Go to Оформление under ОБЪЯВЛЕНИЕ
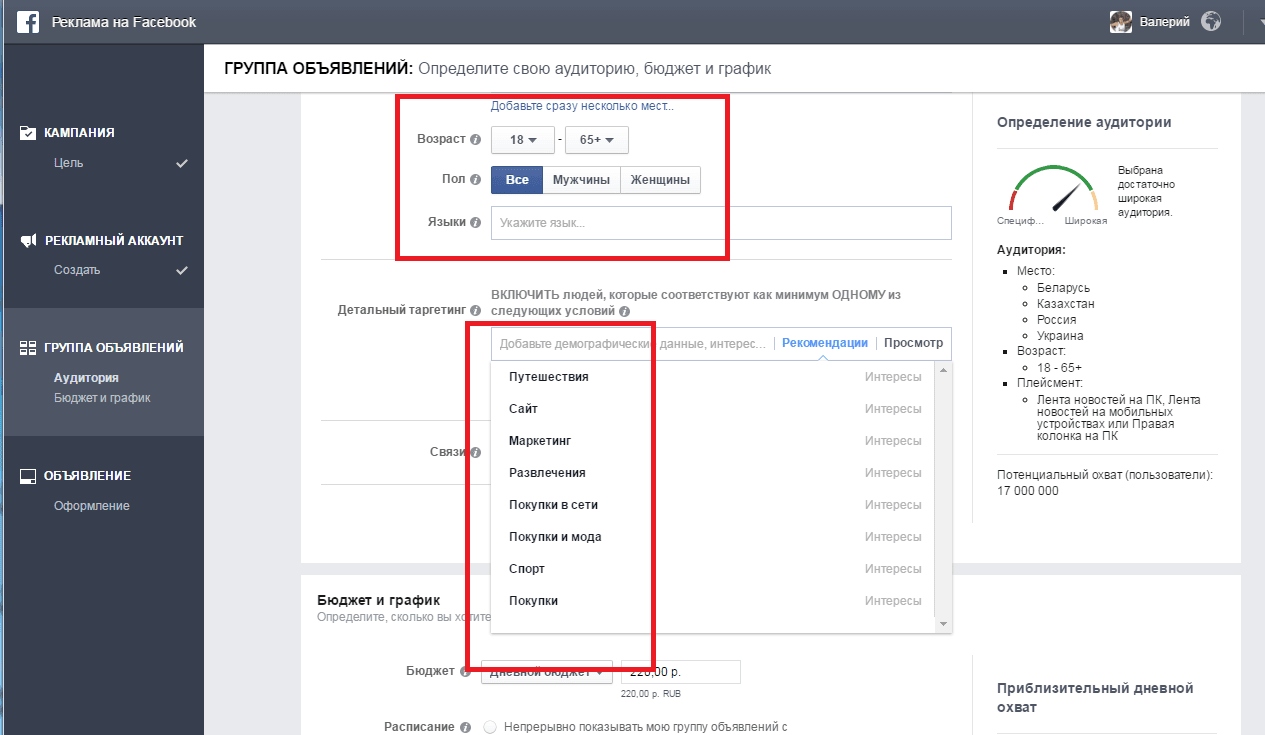Screen dimensions: 1265x735 [x=92, y=506]
